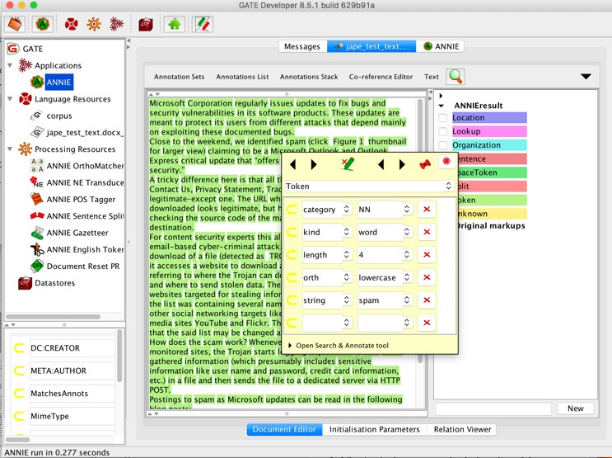
Task: Click the red pin icon in annotation popup
Action: (425, 164)
